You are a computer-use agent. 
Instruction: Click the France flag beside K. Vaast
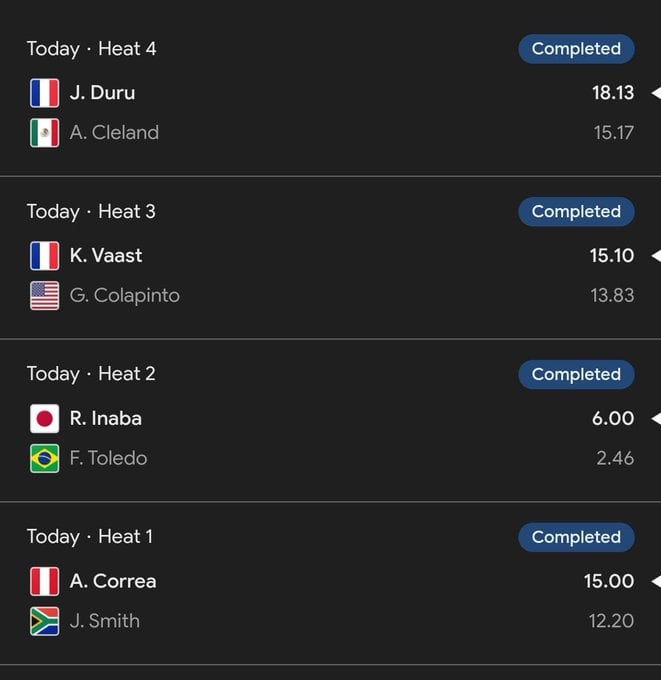[x=44, y=256]
